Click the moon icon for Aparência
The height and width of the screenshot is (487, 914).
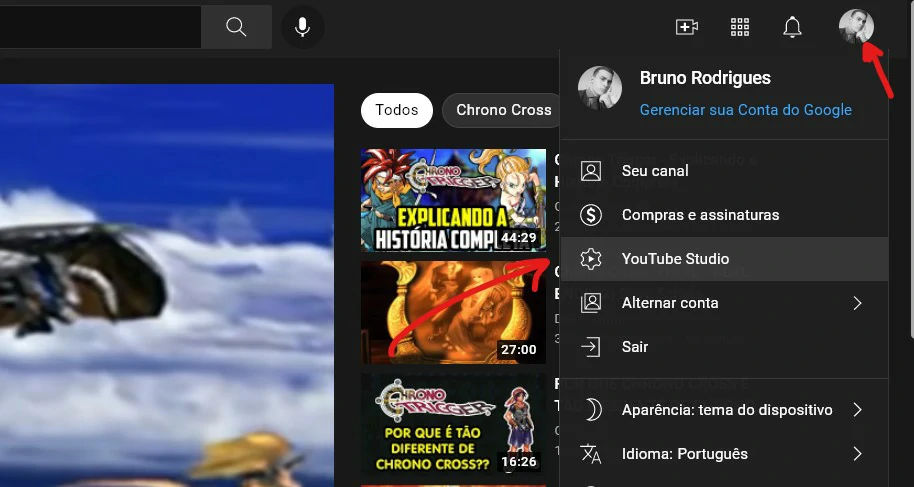[592, 410]
